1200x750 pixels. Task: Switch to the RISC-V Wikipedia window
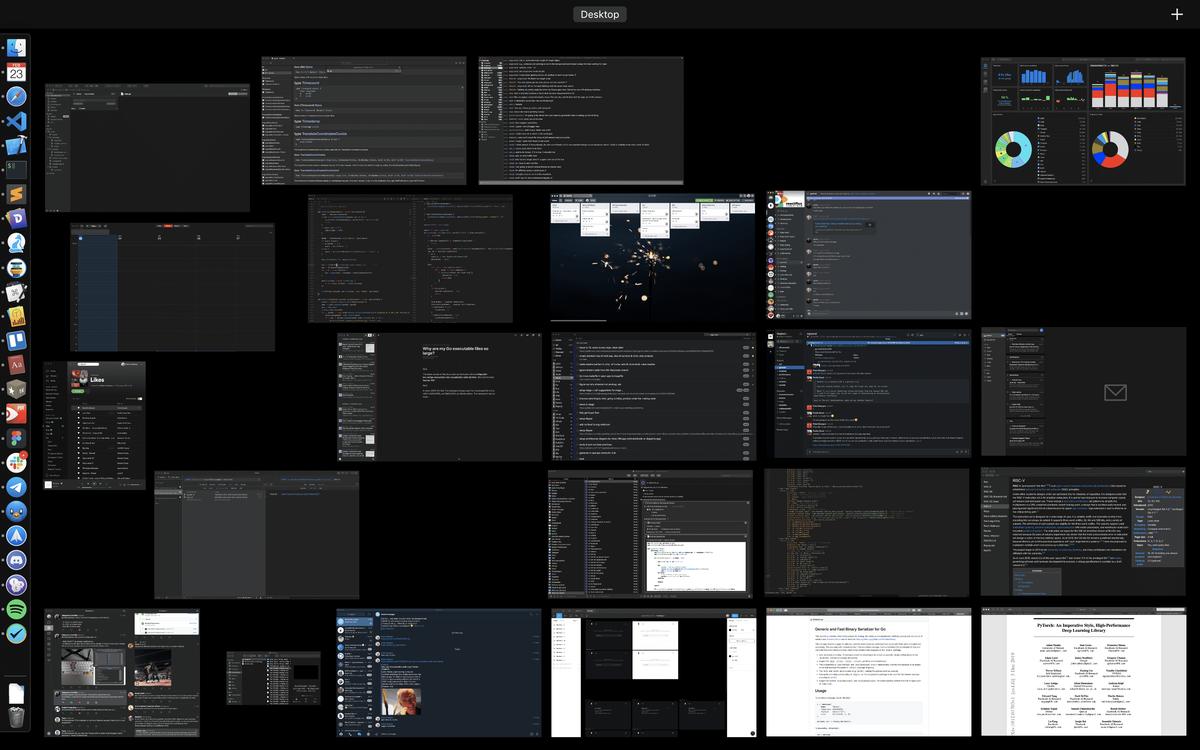[x=1083, y=532]
